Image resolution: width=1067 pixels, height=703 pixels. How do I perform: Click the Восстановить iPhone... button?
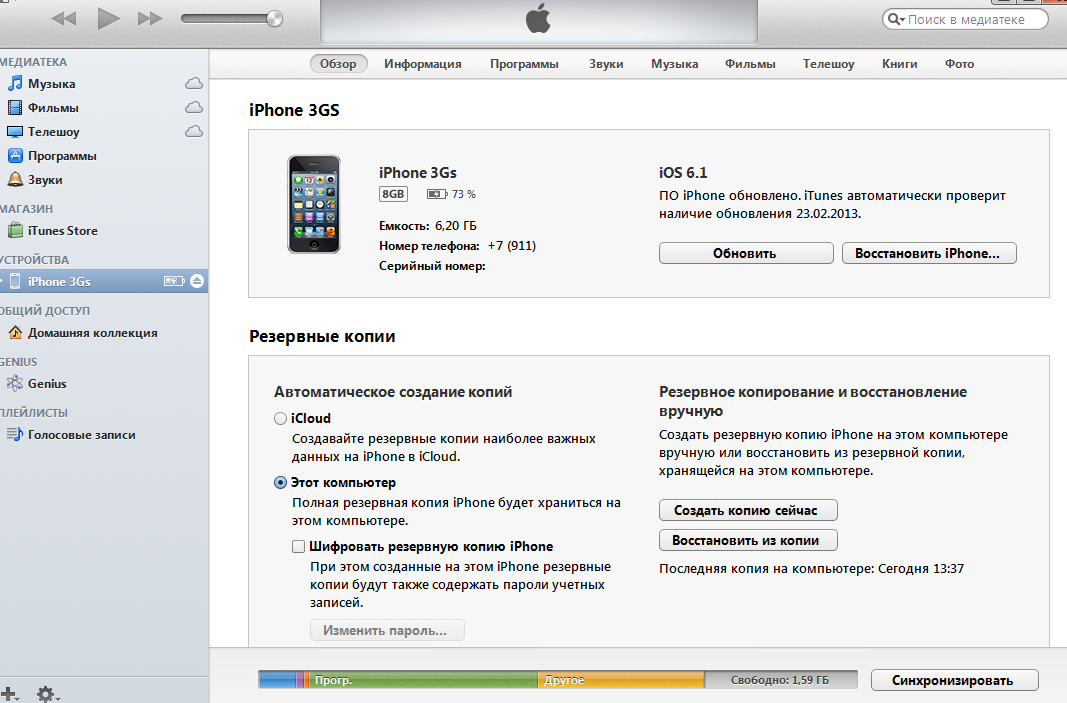929,253
